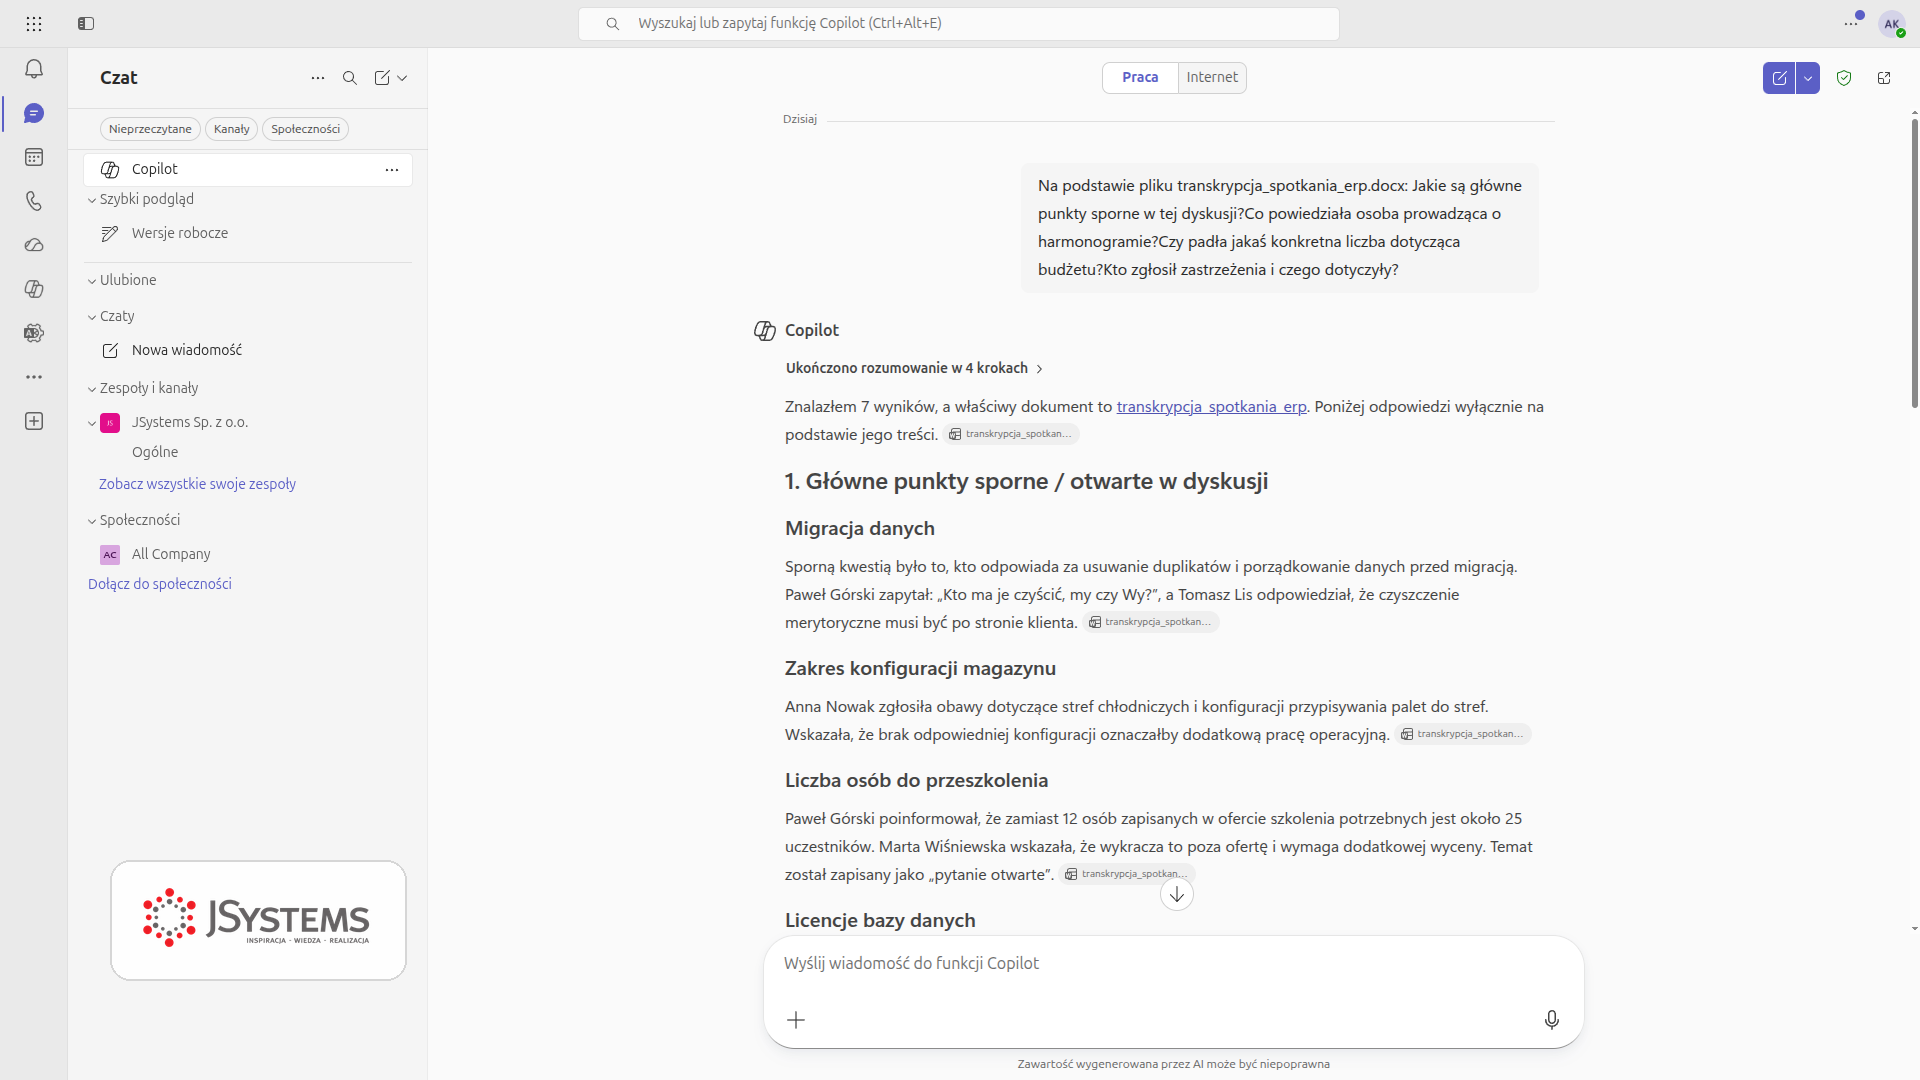1920x1080 pixels.
Task: Open Calendar in the left rail
Action: 34,157
